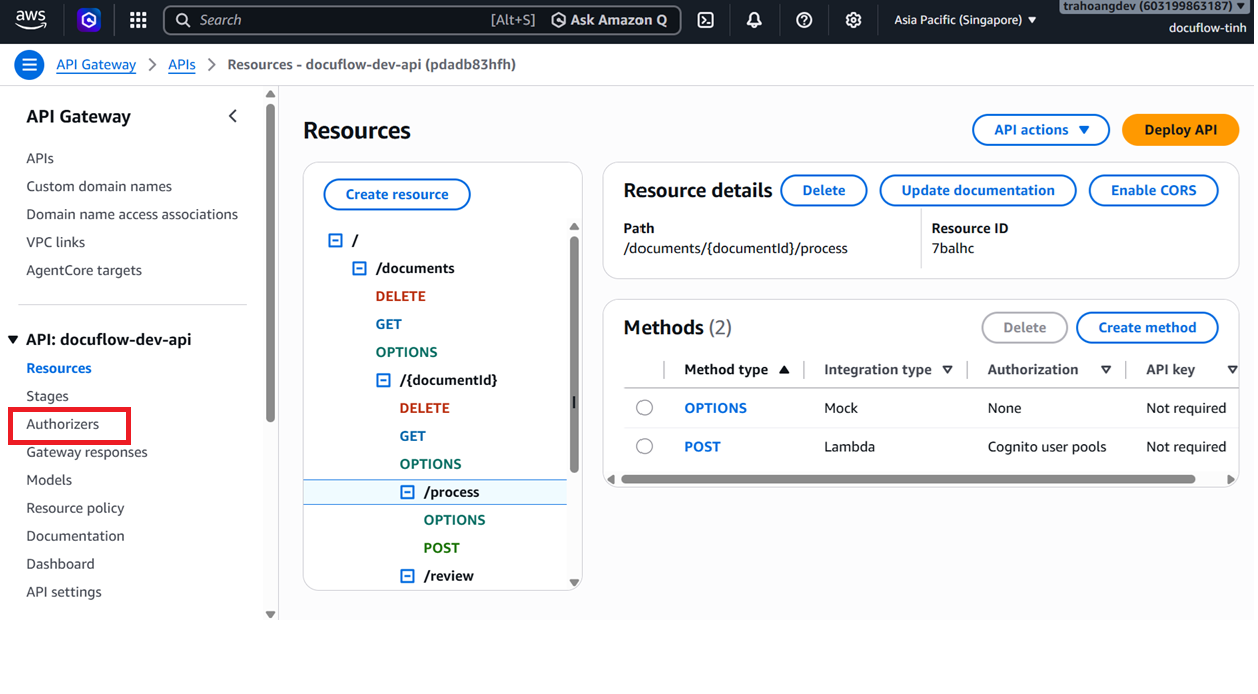Image resolution: width=1258 pixels, height=694 pixels.
Task: Click the resource tree vertical scrollbar
Action: 574,354
